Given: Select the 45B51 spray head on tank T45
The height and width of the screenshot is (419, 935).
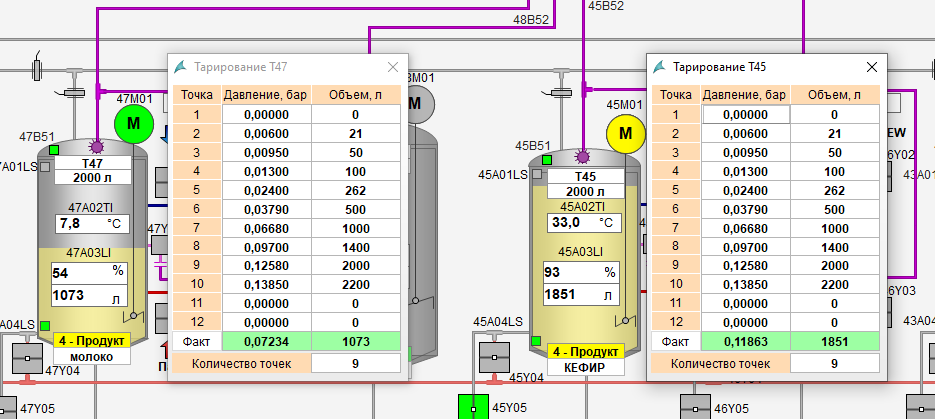Looking at the screenshot, I should pos(581,155).
